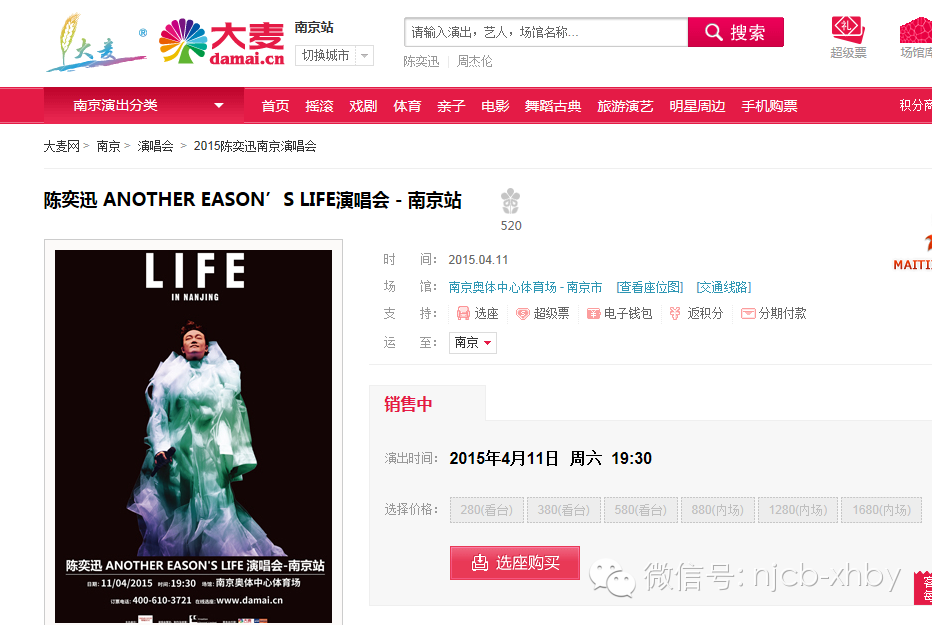Click the flower like icon above 520
This screenshot has width=932, height=625.
[x=511, y=201]
